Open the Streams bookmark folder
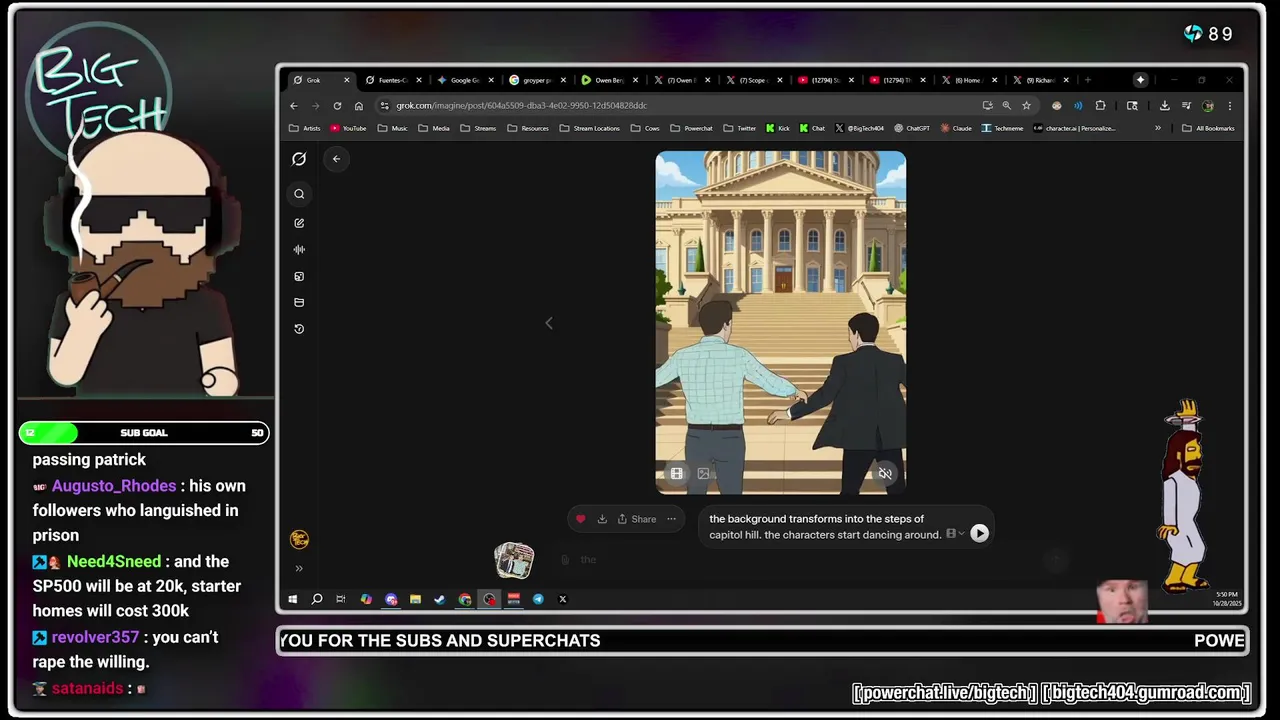Screen dimensions: 1280x720 pos(478,128)
